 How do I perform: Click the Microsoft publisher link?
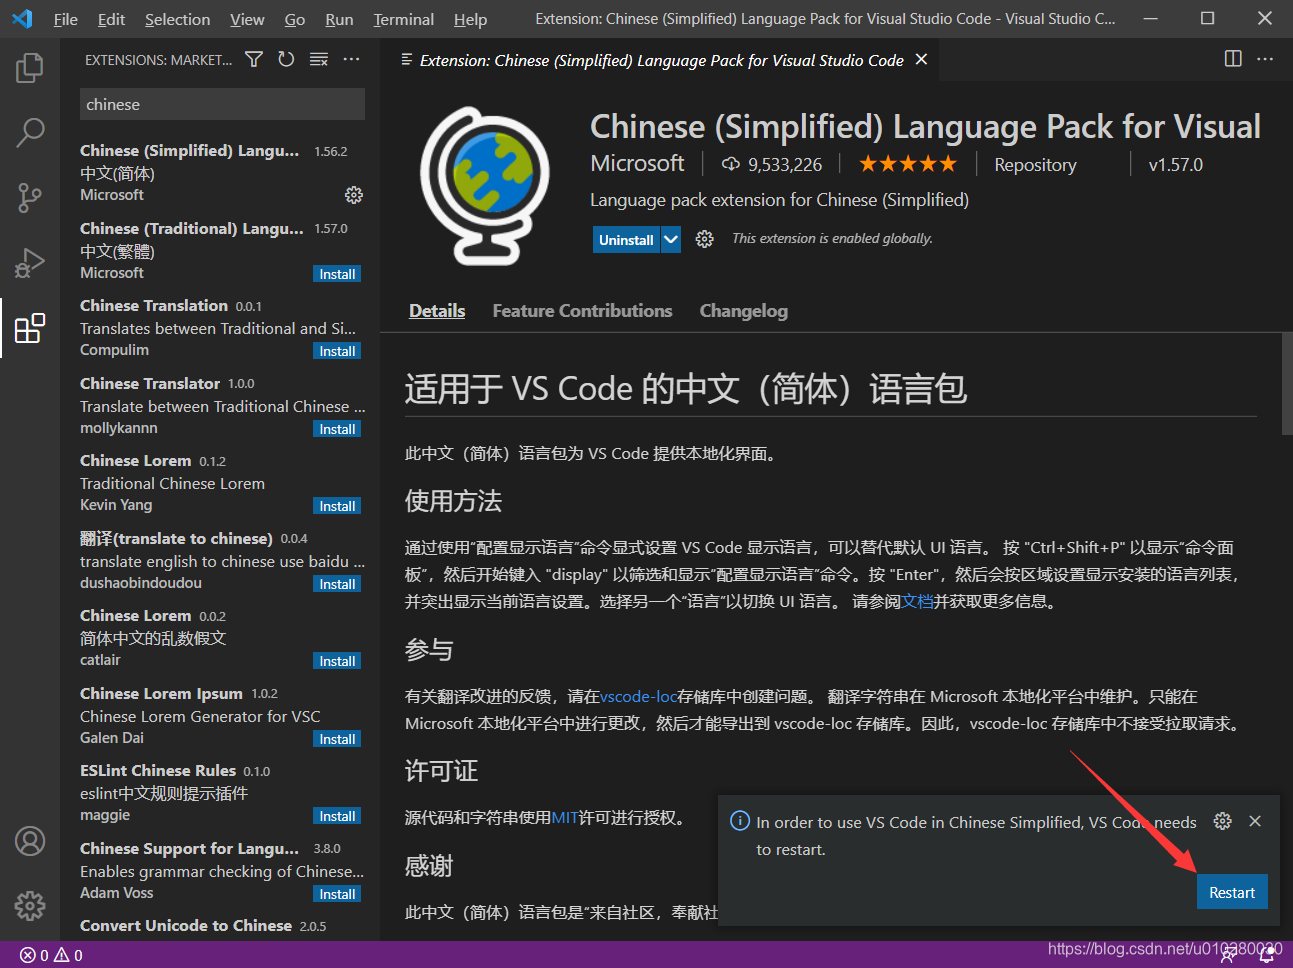pos(637,163)
